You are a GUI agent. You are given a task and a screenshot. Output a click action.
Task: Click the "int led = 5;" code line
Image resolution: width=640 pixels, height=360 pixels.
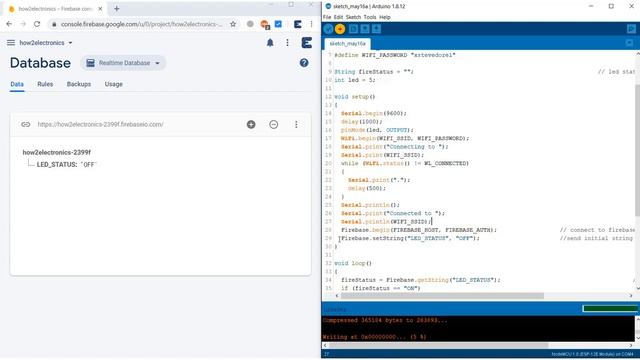point(355,80)
